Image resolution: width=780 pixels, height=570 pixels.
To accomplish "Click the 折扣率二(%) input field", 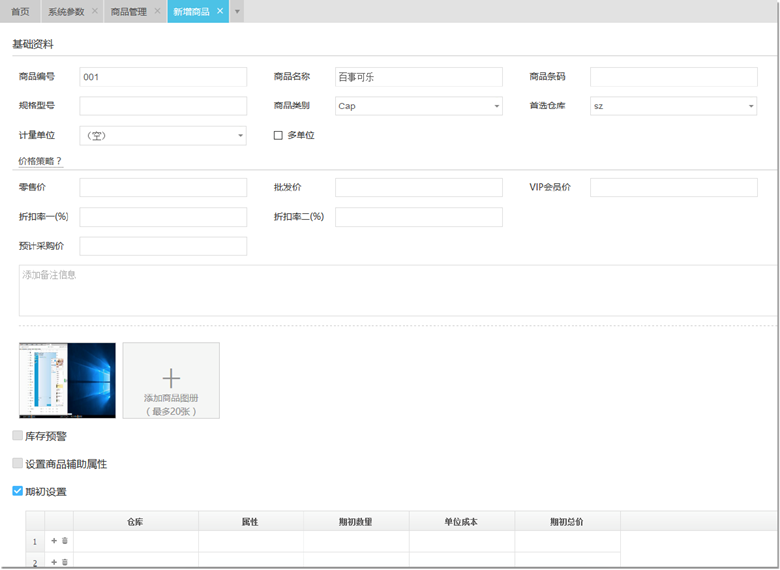I will [x=419, y=217].
